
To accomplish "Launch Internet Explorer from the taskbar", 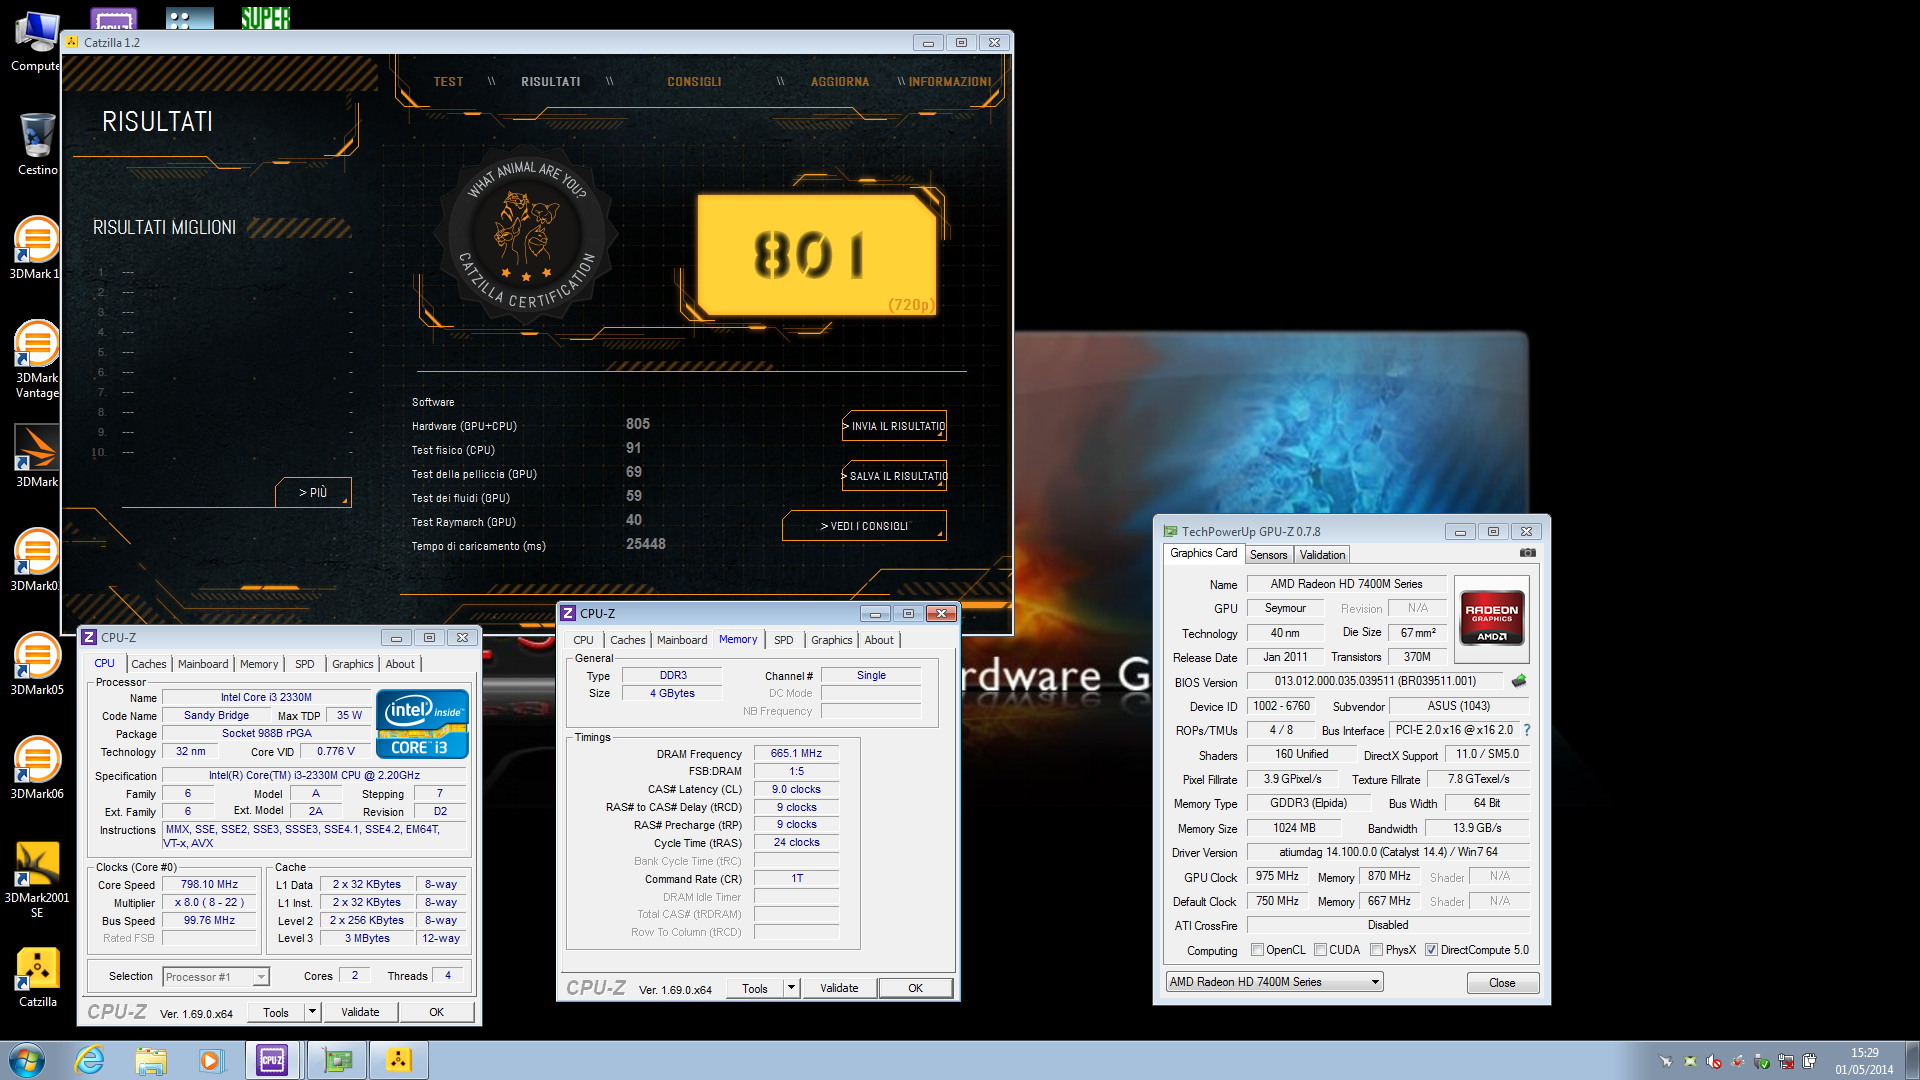I will 90,1060.
